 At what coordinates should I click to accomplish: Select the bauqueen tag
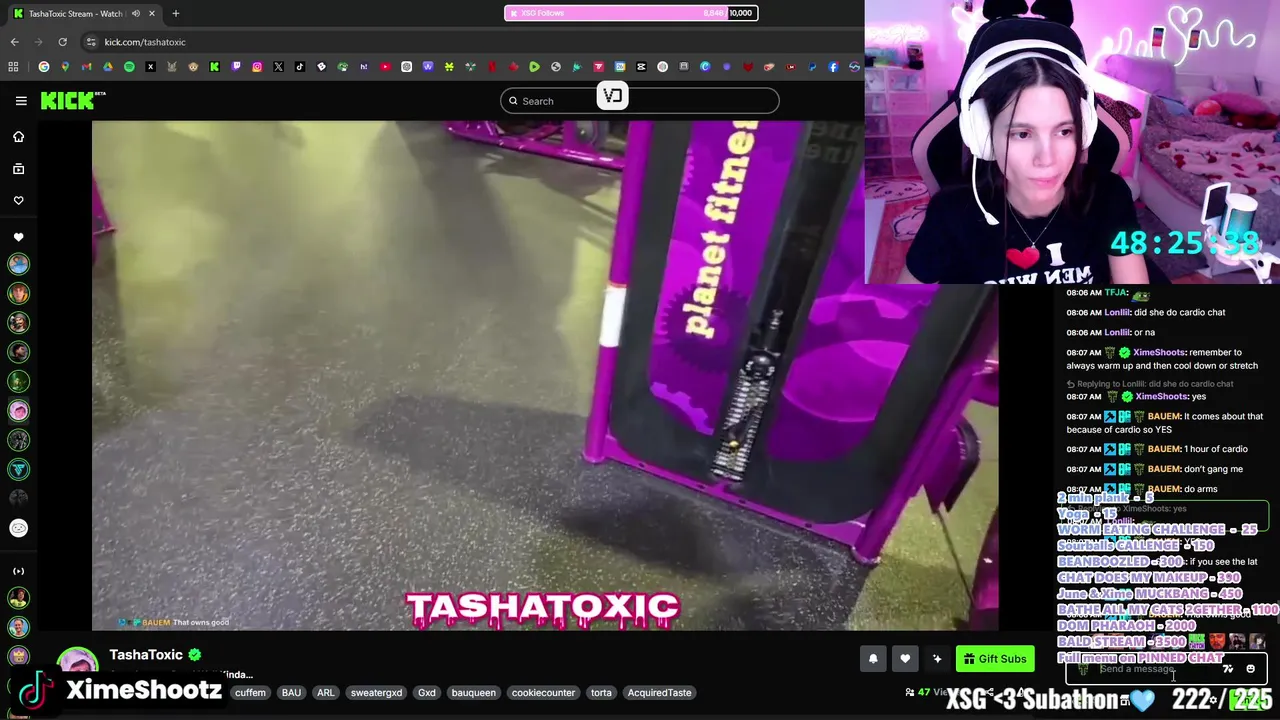coord(473,692)
